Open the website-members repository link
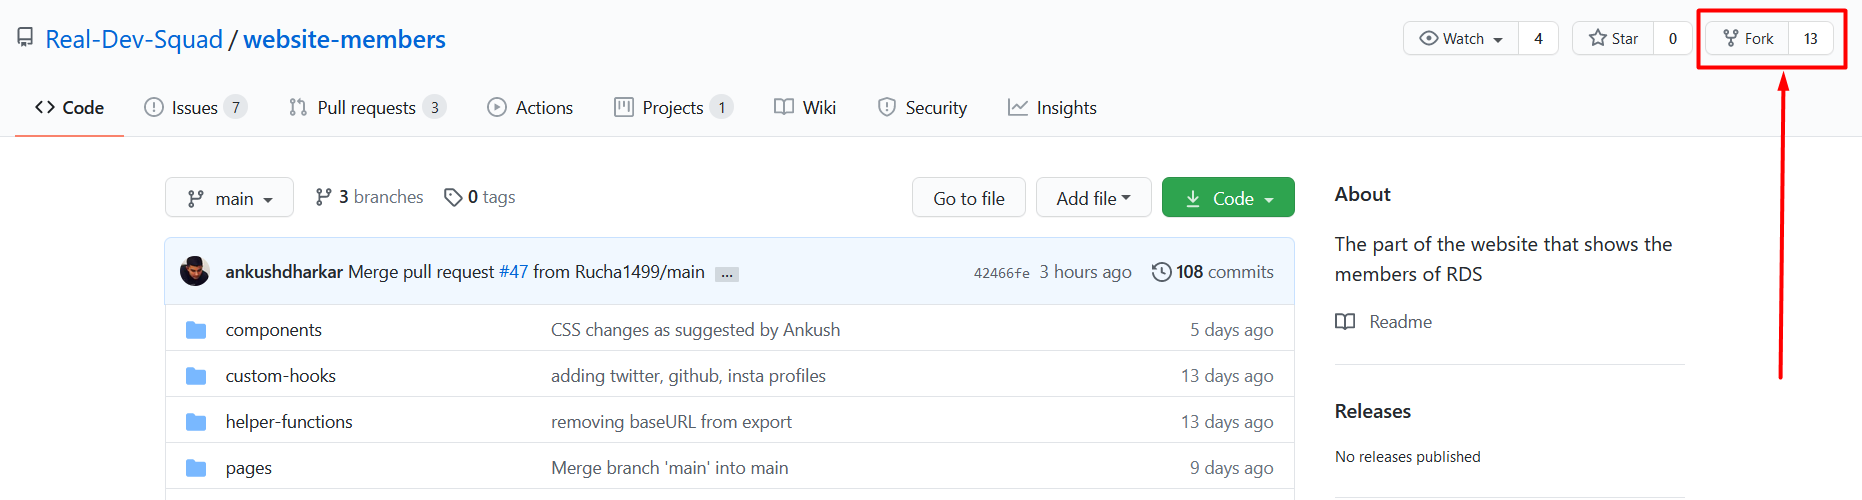 [x=344, y=39]
